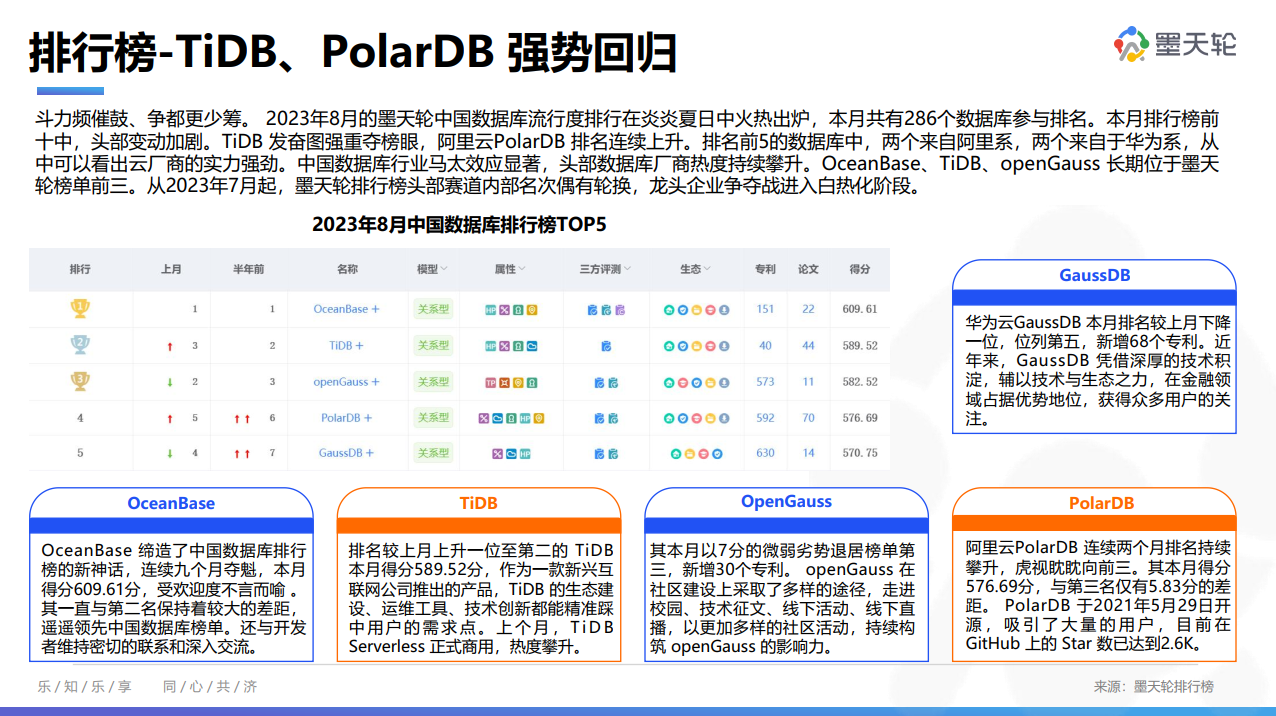Click the 墨天轮 logo at top right

pyautogui.click(x=1176, y=44)
